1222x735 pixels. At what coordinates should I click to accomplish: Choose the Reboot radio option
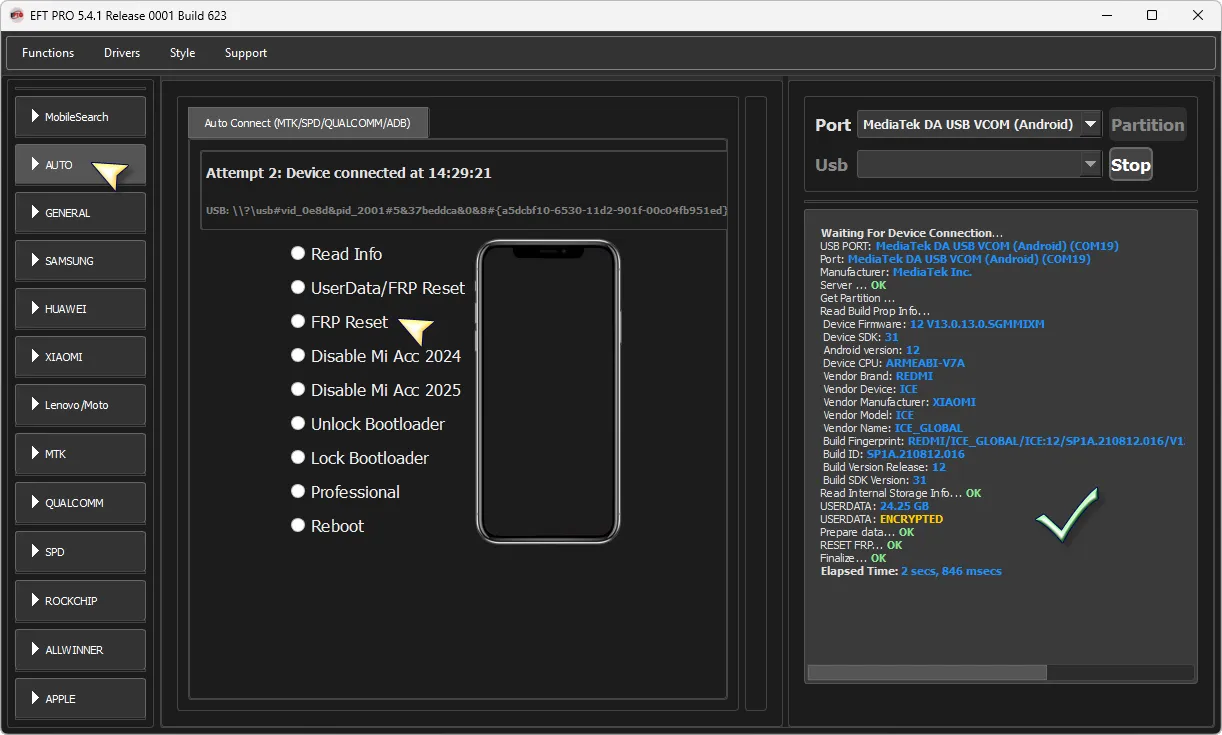pos(298,526)
